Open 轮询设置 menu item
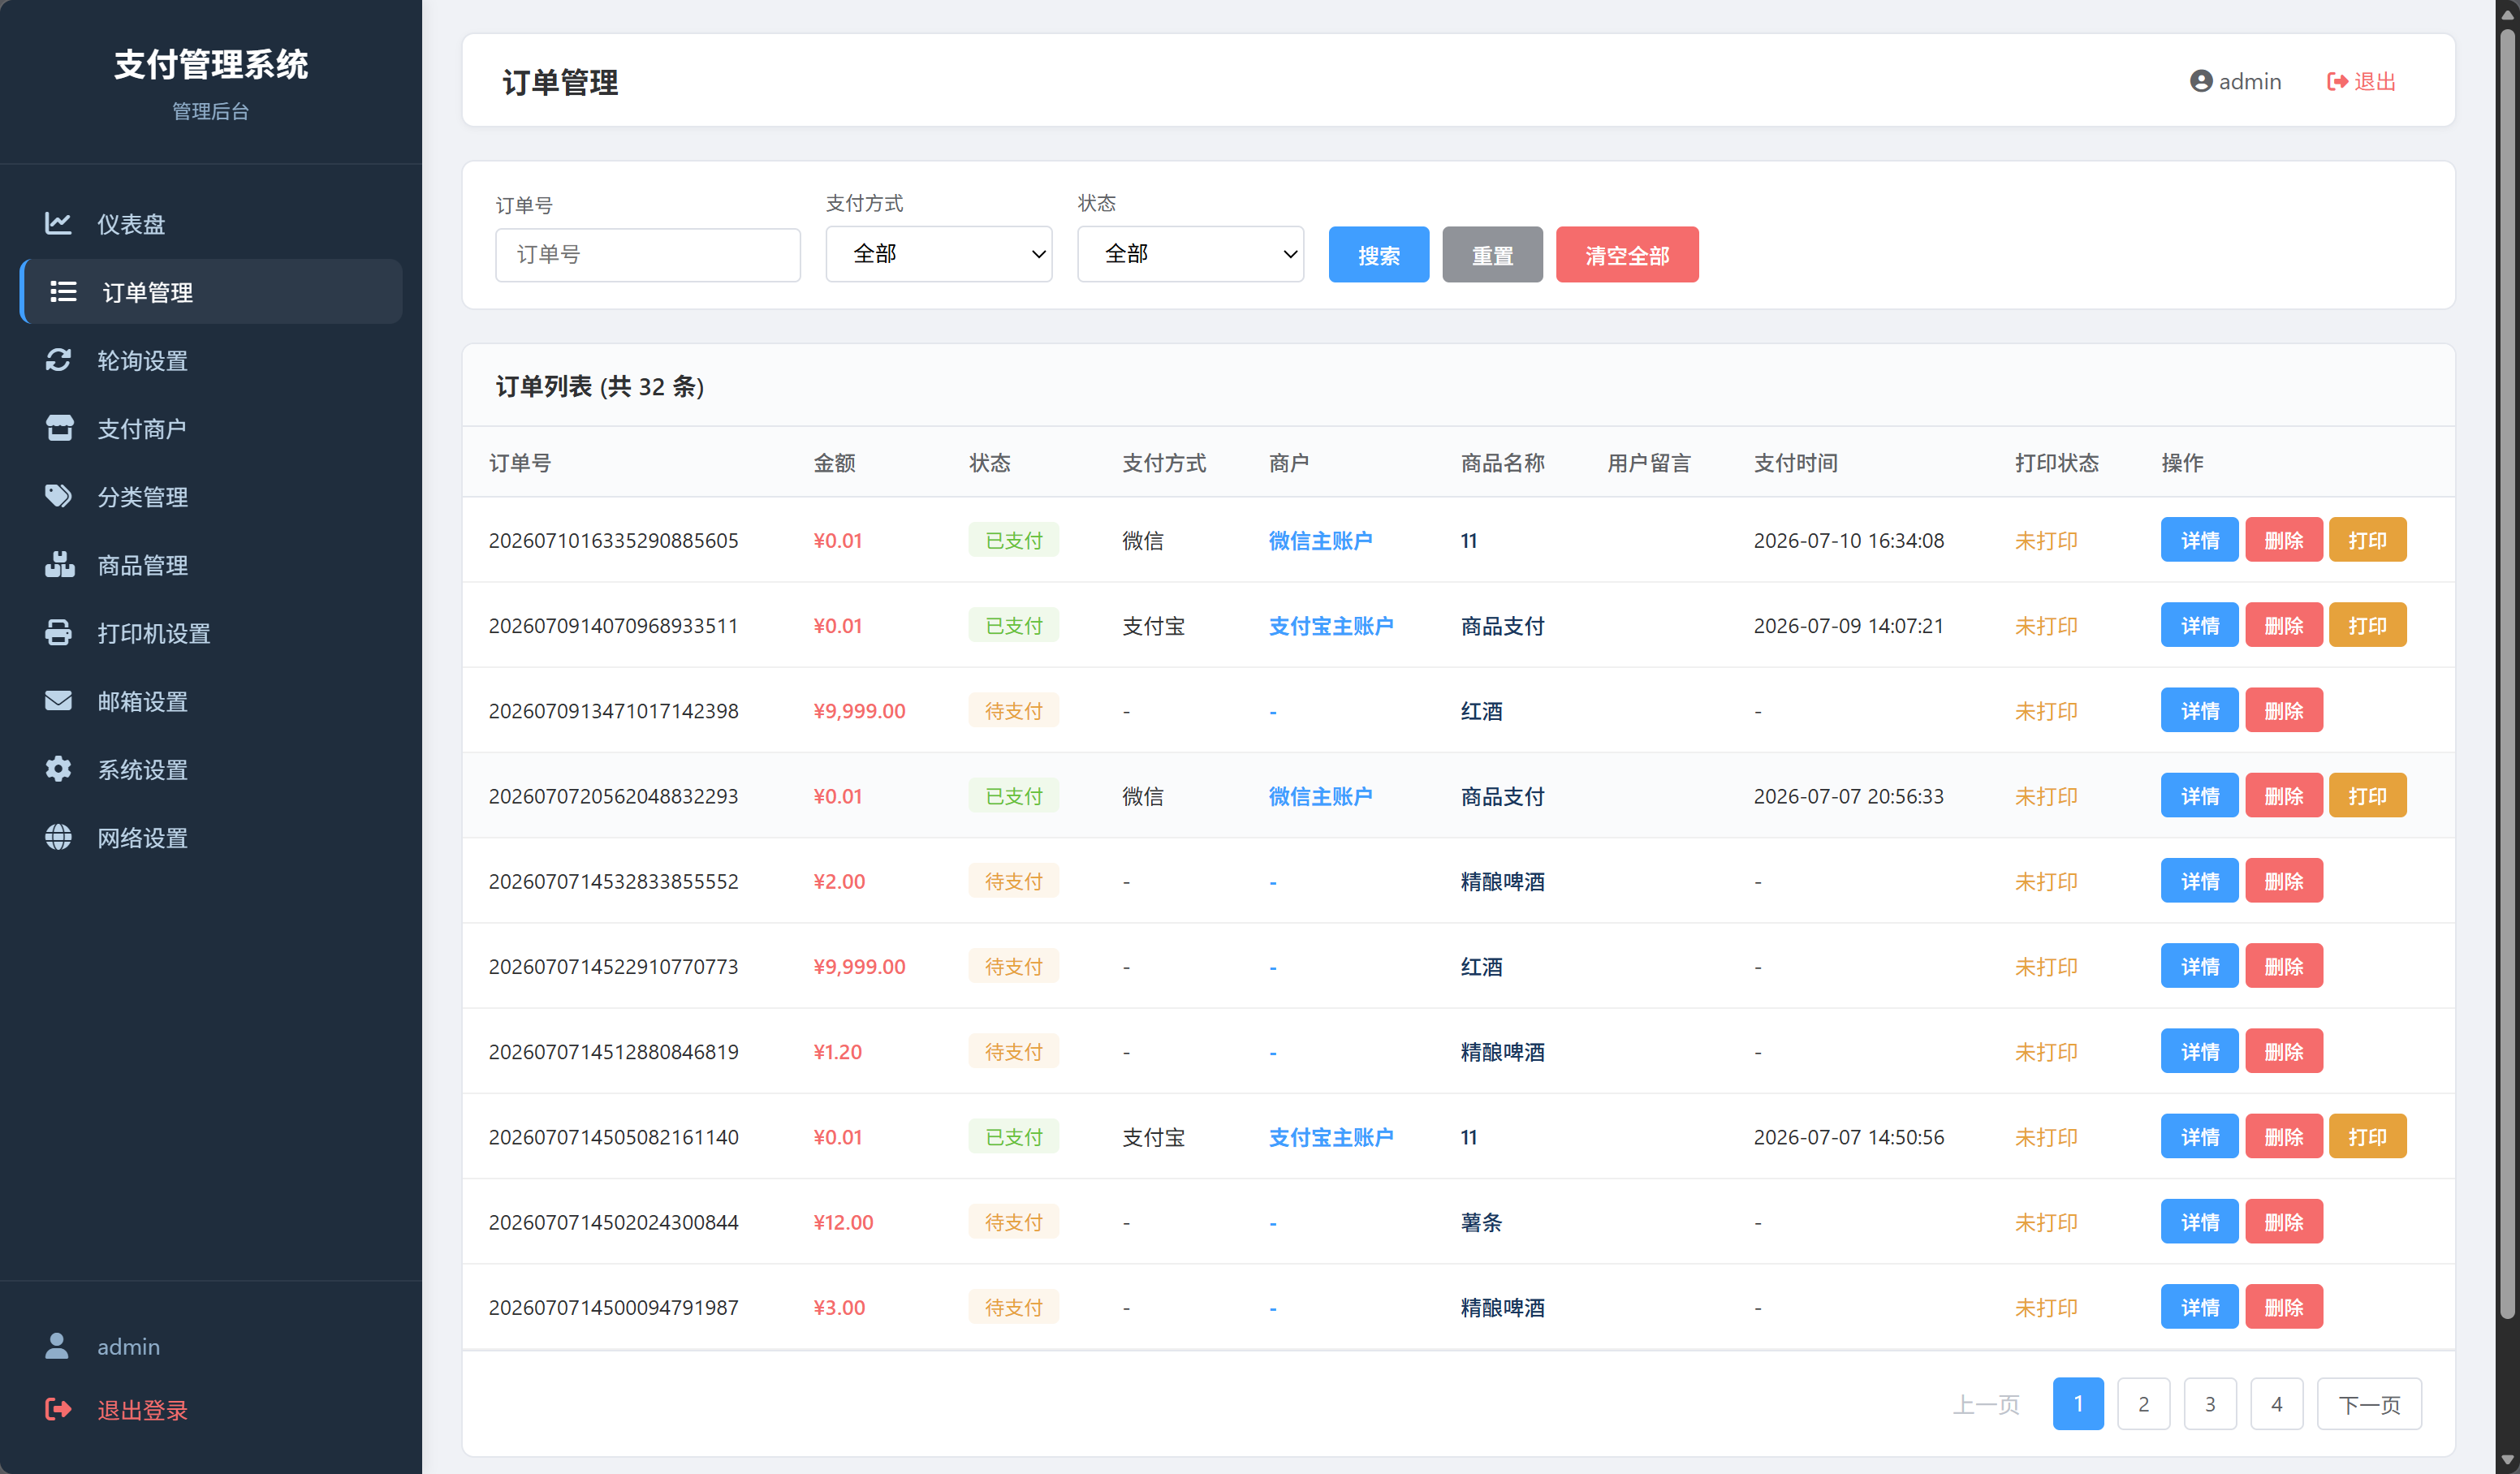This screenshot has width=2520, height=1474. (x=211, y=360)
